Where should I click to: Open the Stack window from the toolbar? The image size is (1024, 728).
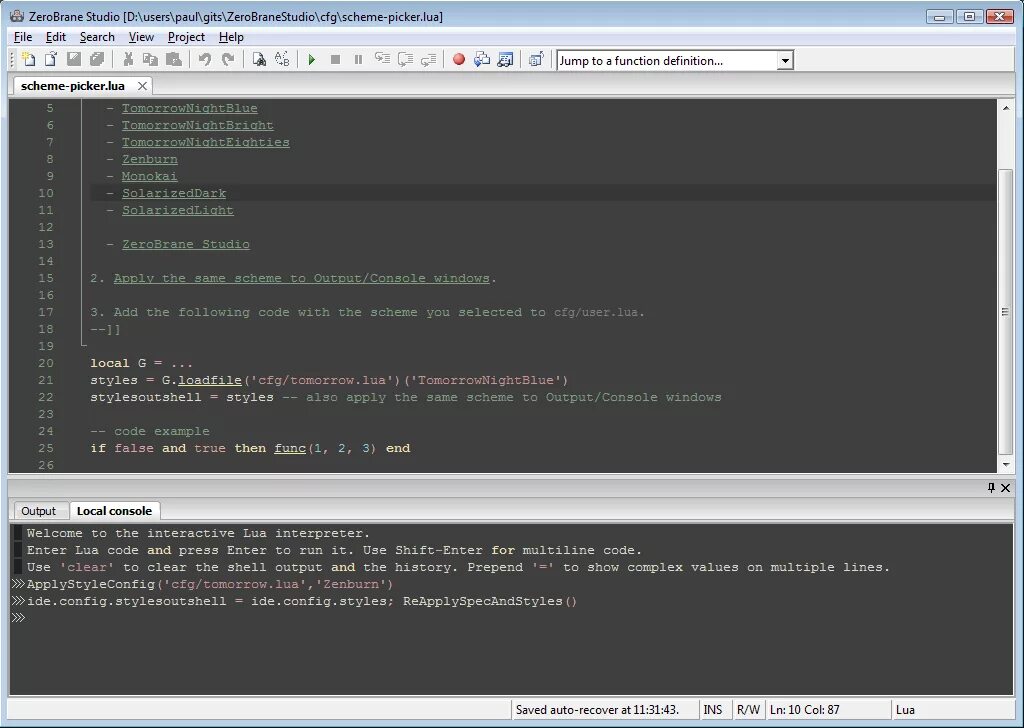tap(482, 59)
